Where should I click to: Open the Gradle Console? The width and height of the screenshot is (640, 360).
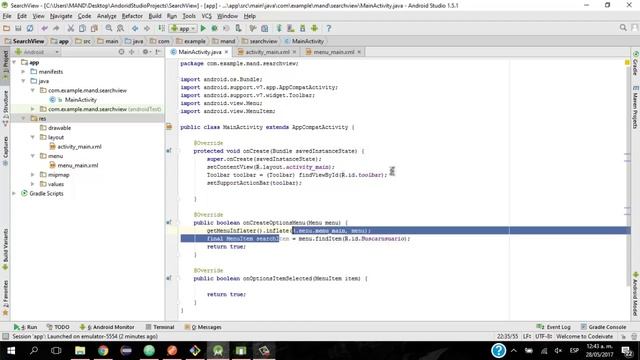click(603, 327)
